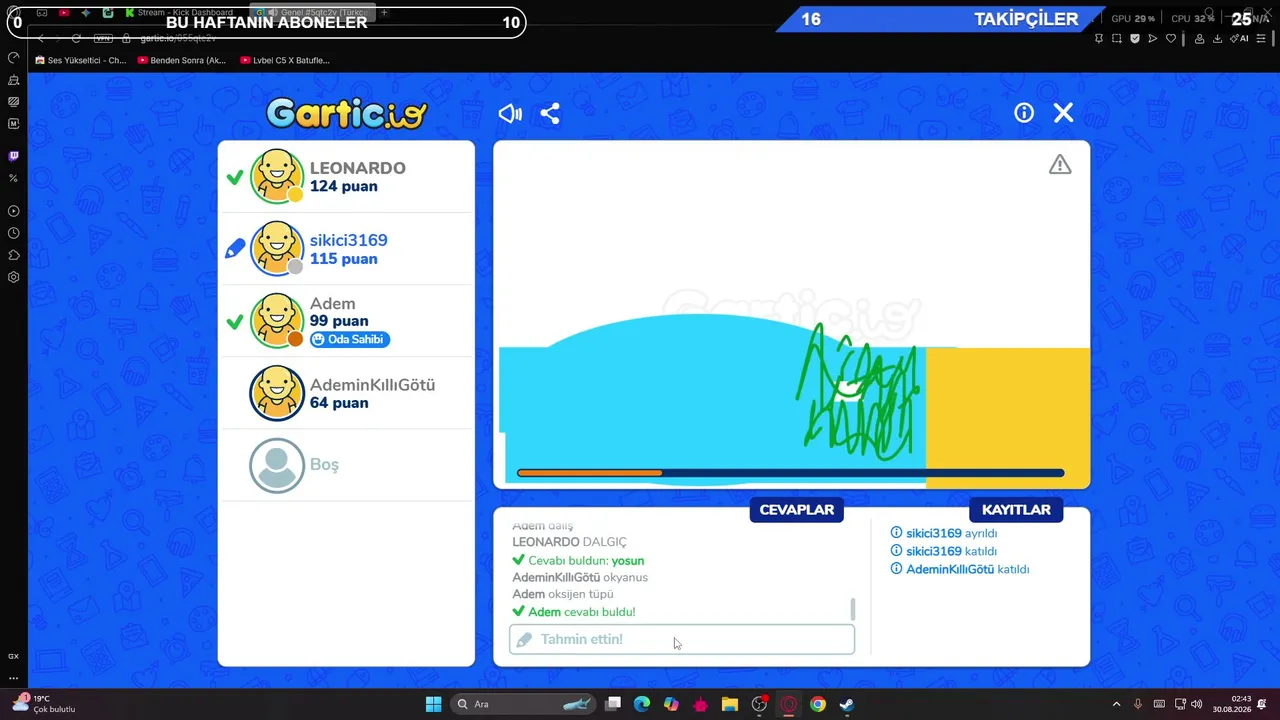Click the AdeminKıllıGötü okyanus chat message

coord(580,577)
